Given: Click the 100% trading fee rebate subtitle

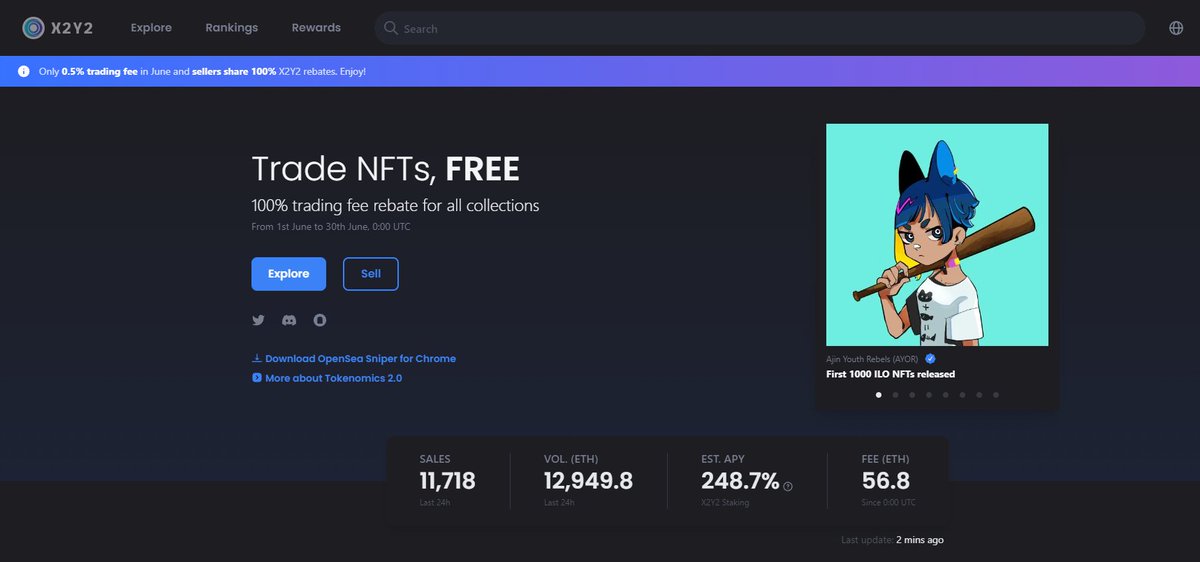Looking at the screenshot, I should click(395, 206).
